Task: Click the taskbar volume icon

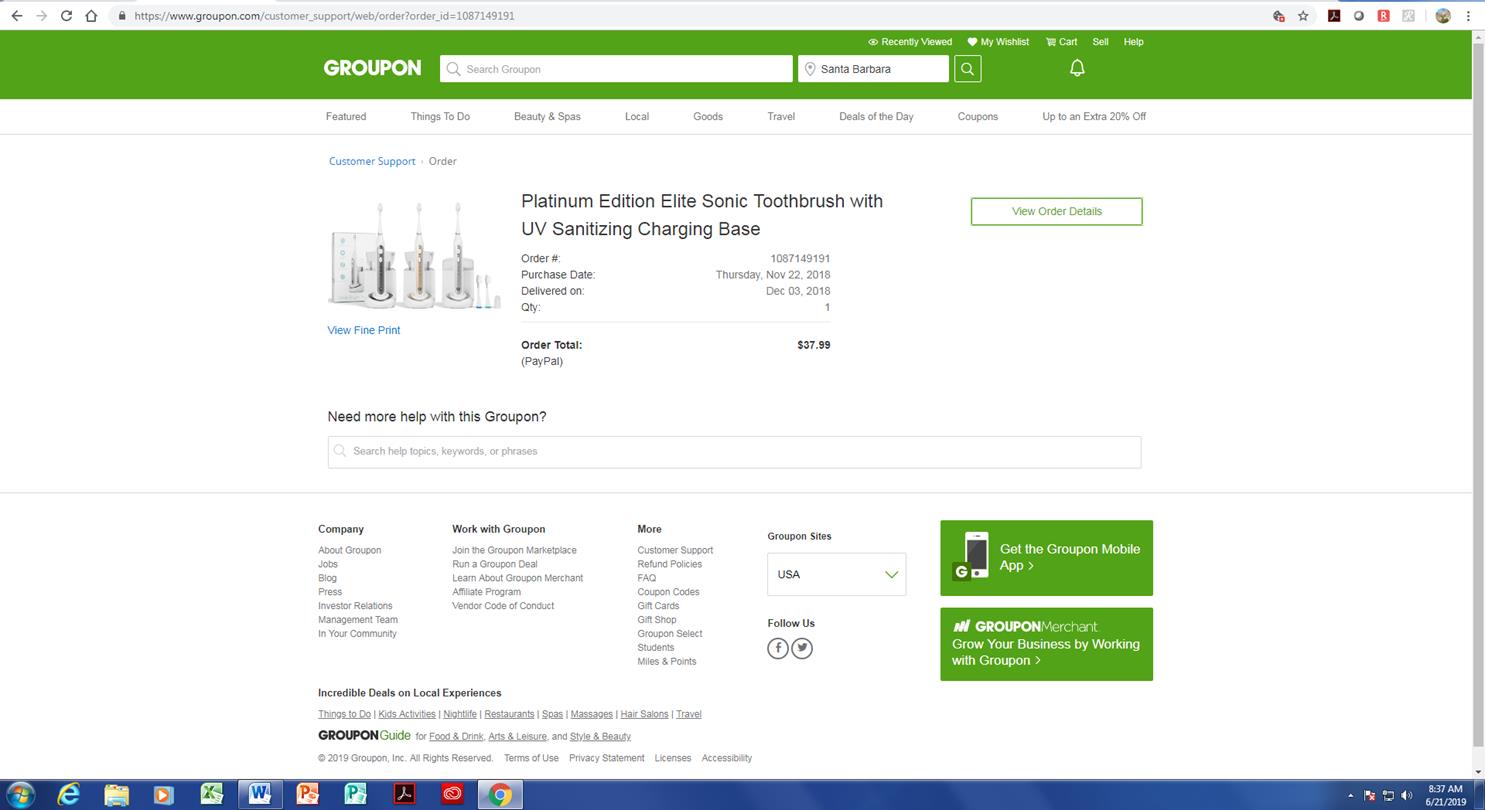Action: click(1407, 796)
